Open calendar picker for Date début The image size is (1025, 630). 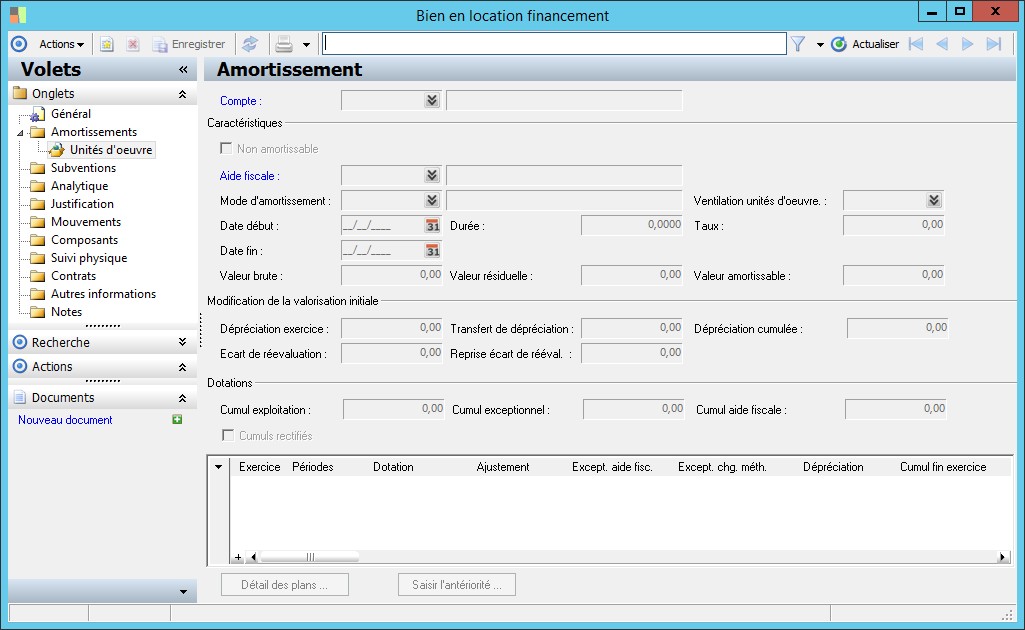[433, 226]
